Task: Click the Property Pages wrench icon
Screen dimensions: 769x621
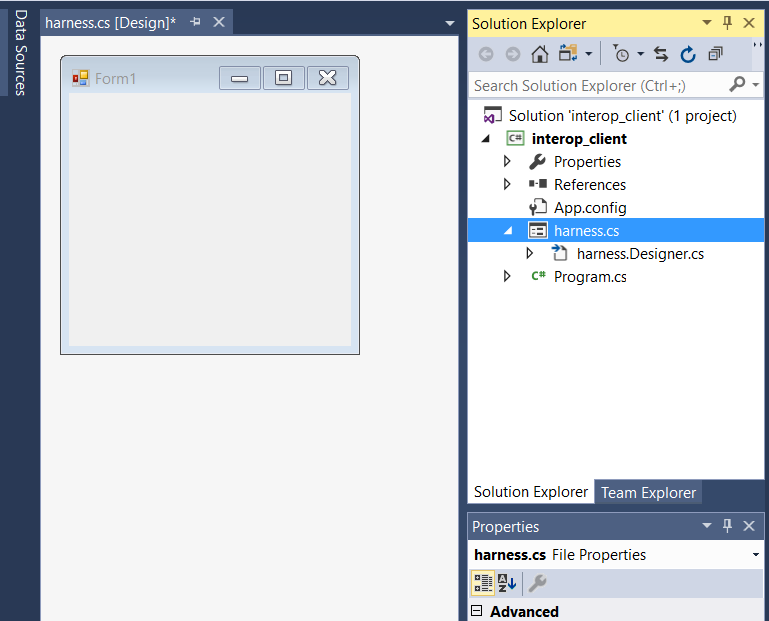Action: coord(538,583)
